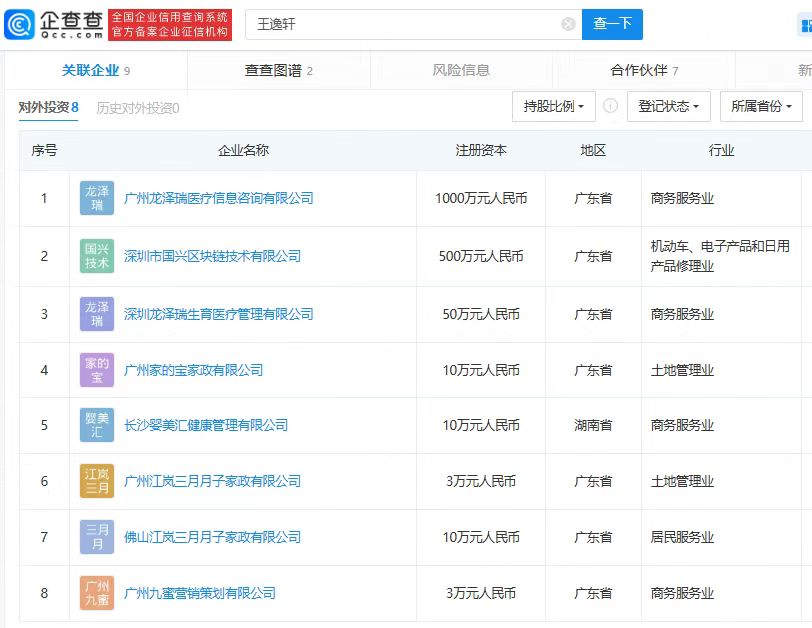Switch to the 风险信息 tab
The height and width of the screenshot is (628, 812).
(461, 70)
